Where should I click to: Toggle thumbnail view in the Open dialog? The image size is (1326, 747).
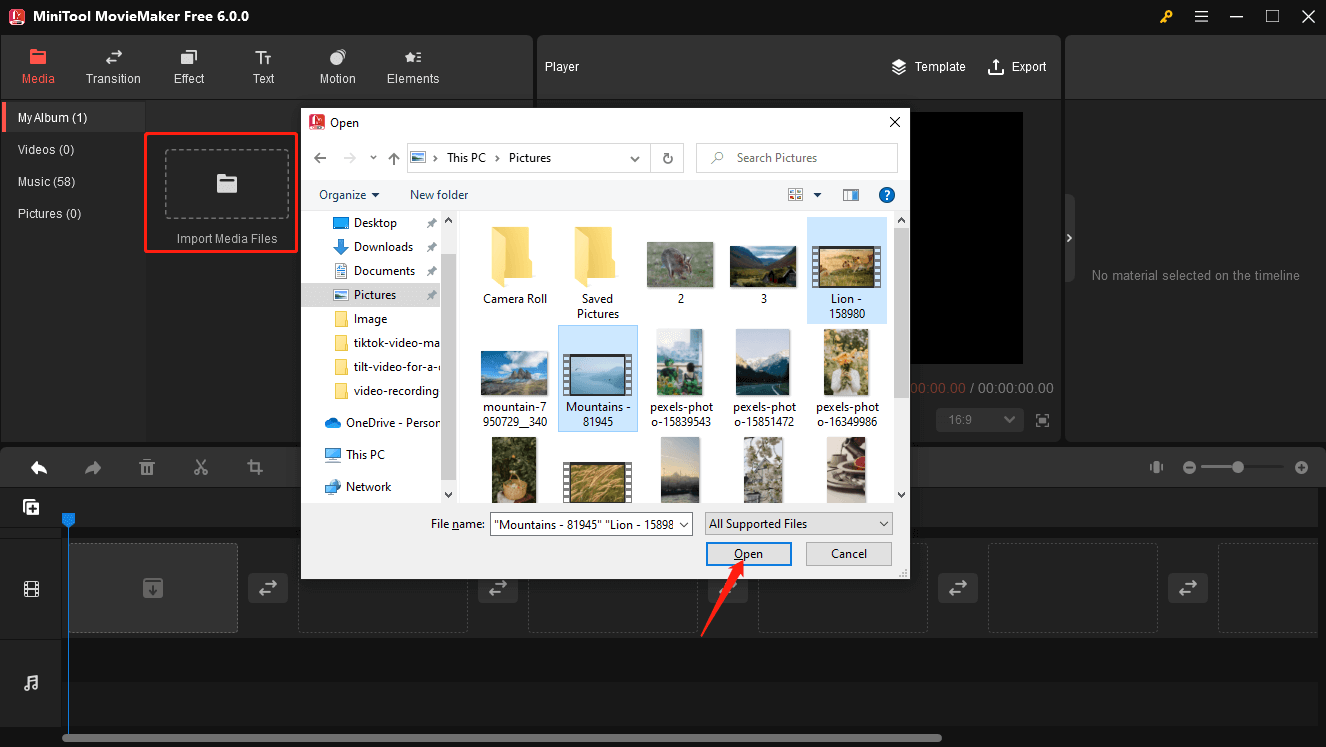coord(795,194)
